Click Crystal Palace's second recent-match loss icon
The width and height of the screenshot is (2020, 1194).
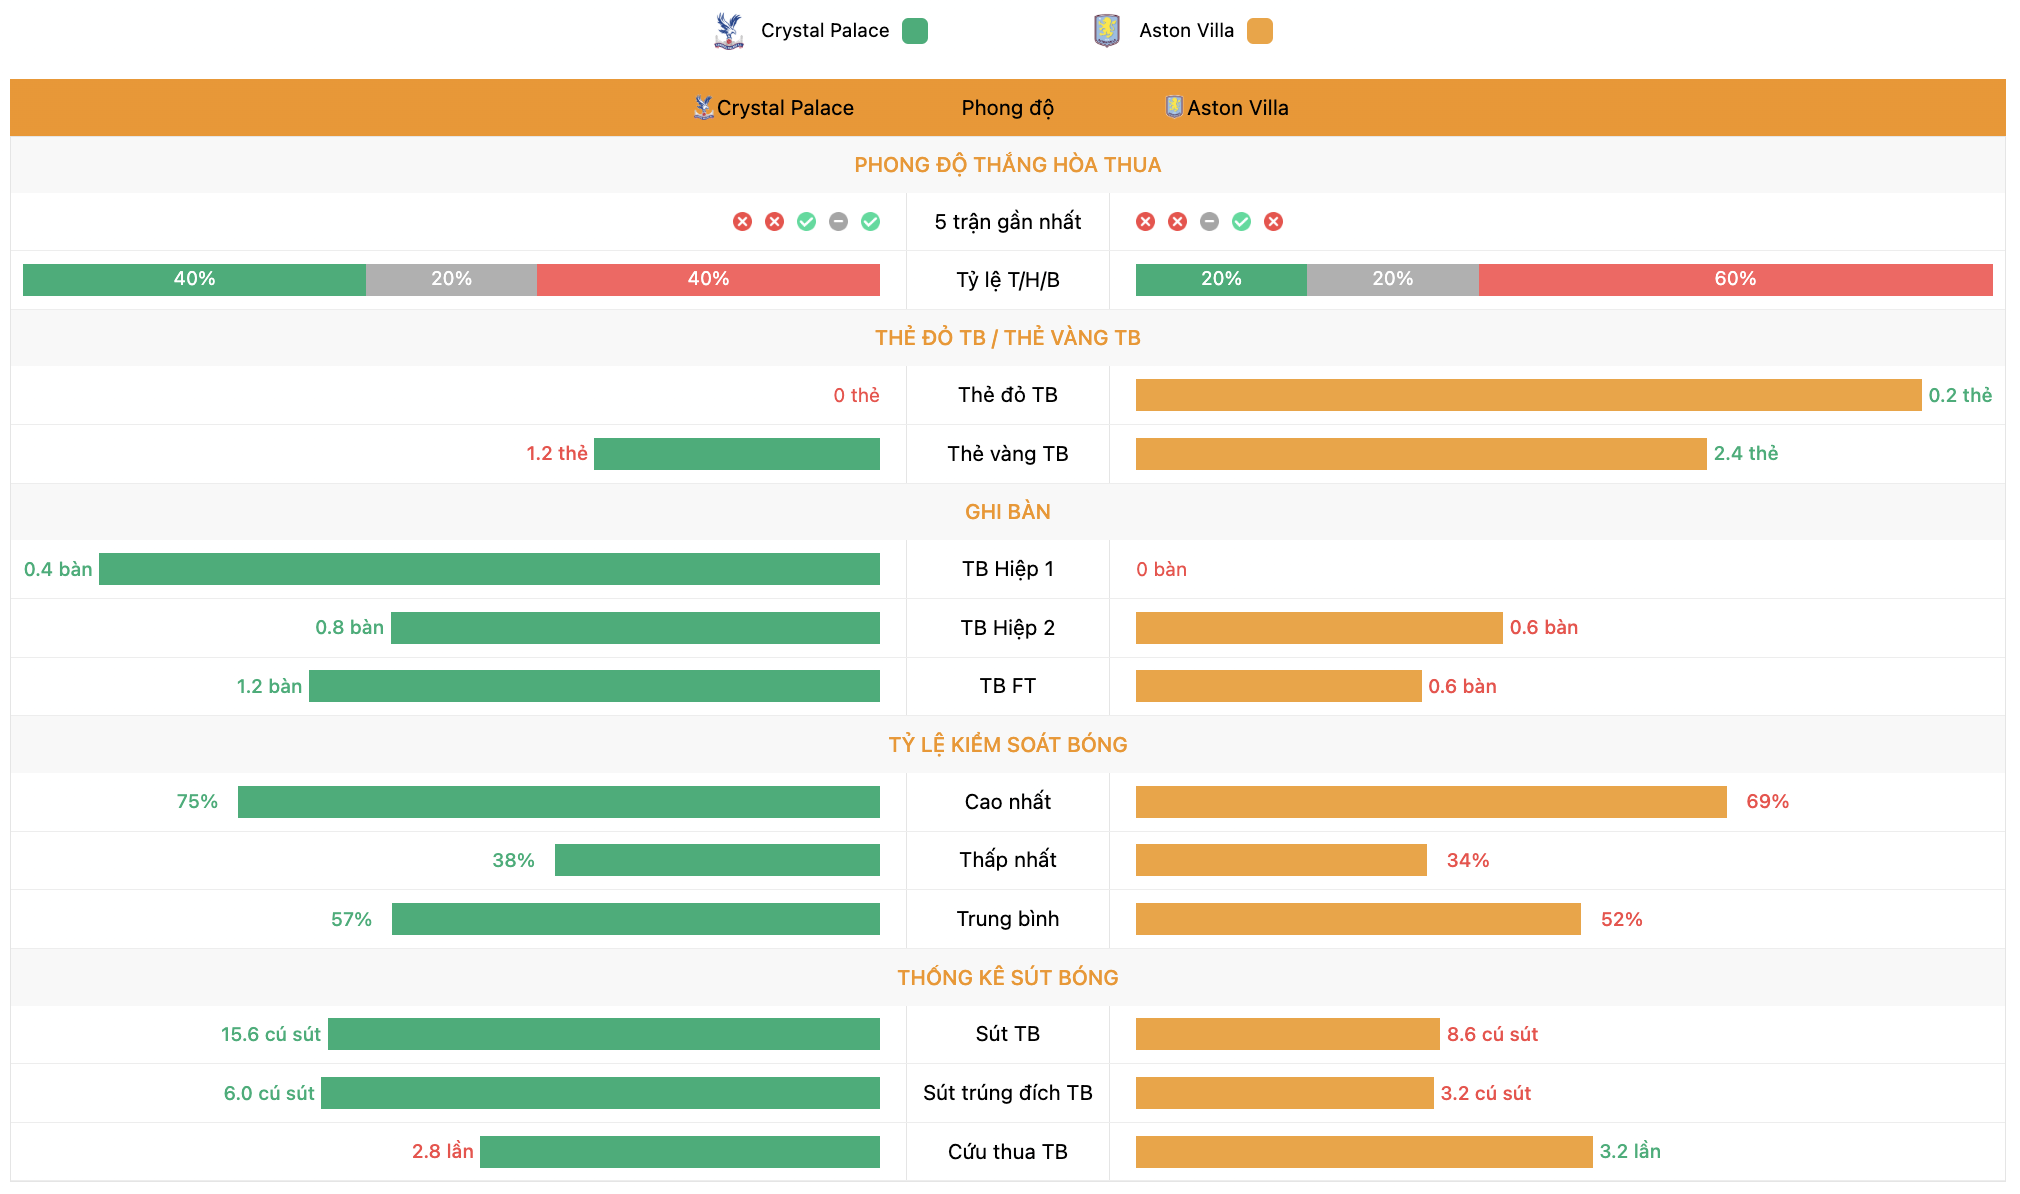[774, 222]
